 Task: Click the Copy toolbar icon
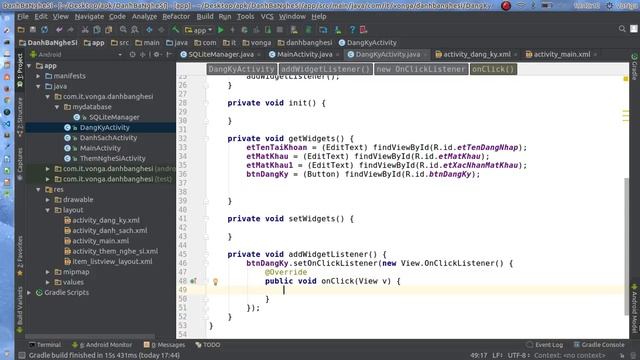click(97, 30)
